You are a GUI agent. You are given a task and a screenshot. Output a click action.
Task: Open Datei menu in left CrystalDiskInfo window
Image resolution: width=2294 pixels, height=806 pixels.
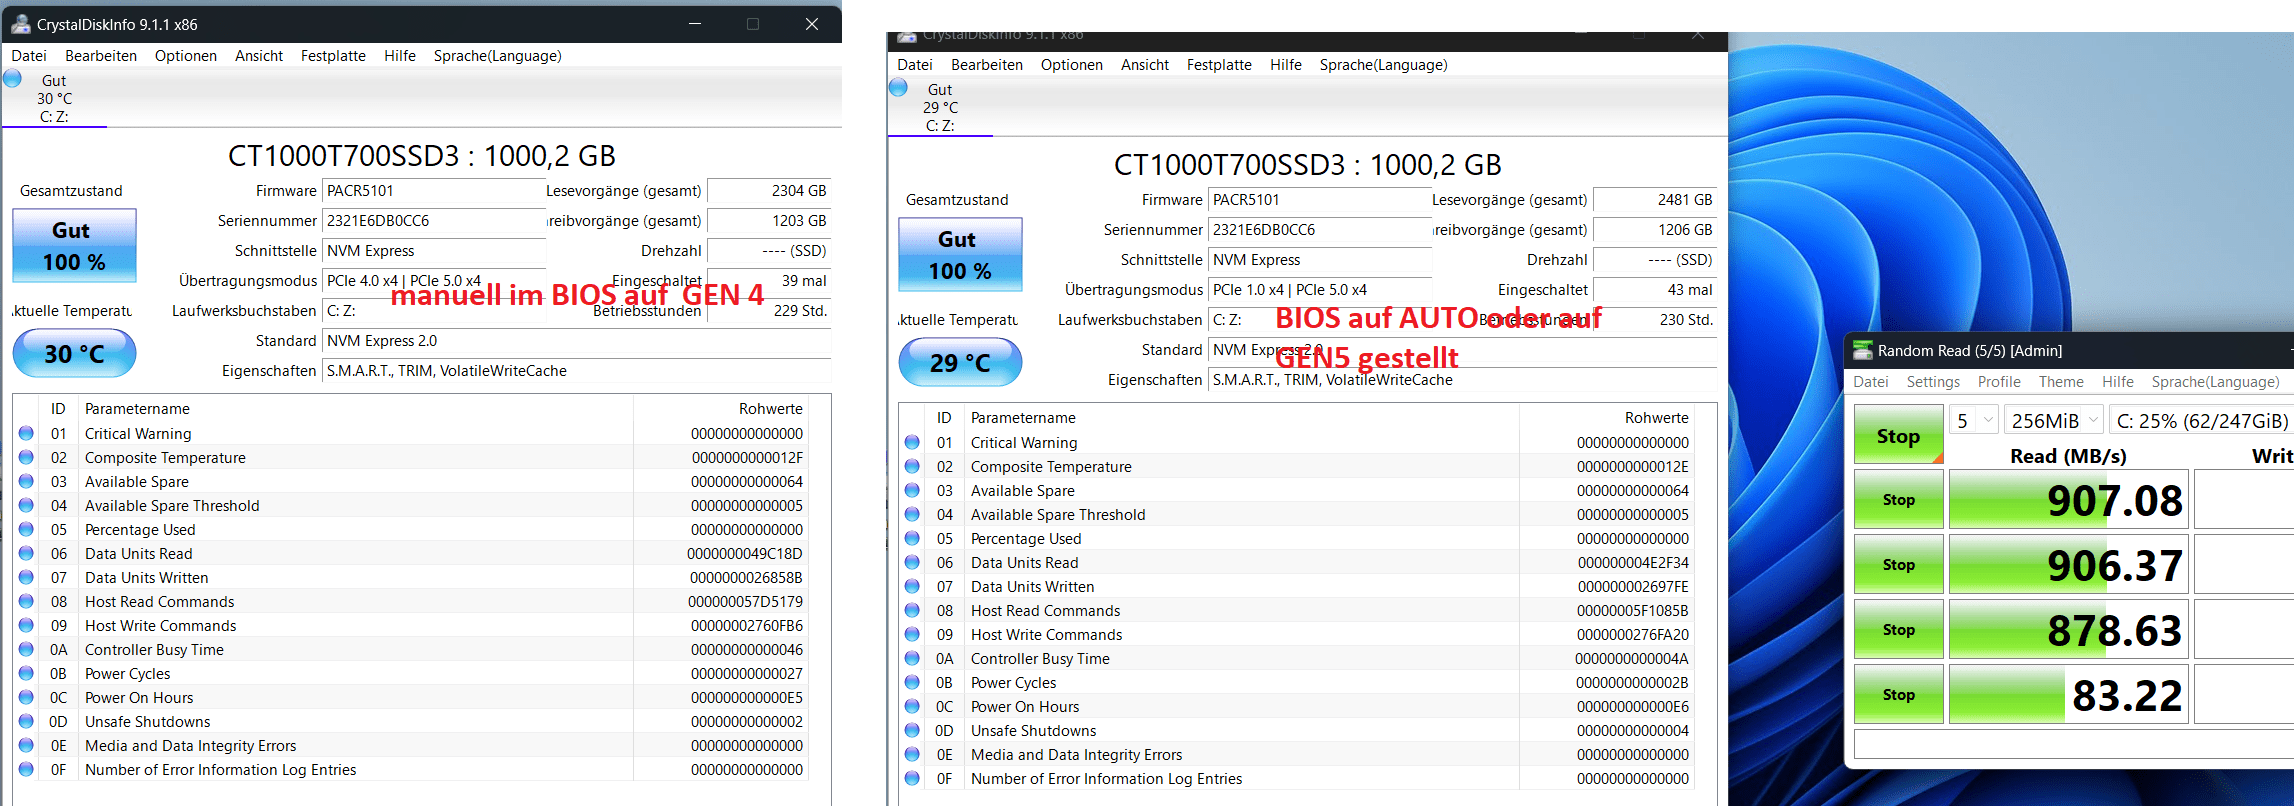pos(29,56)
